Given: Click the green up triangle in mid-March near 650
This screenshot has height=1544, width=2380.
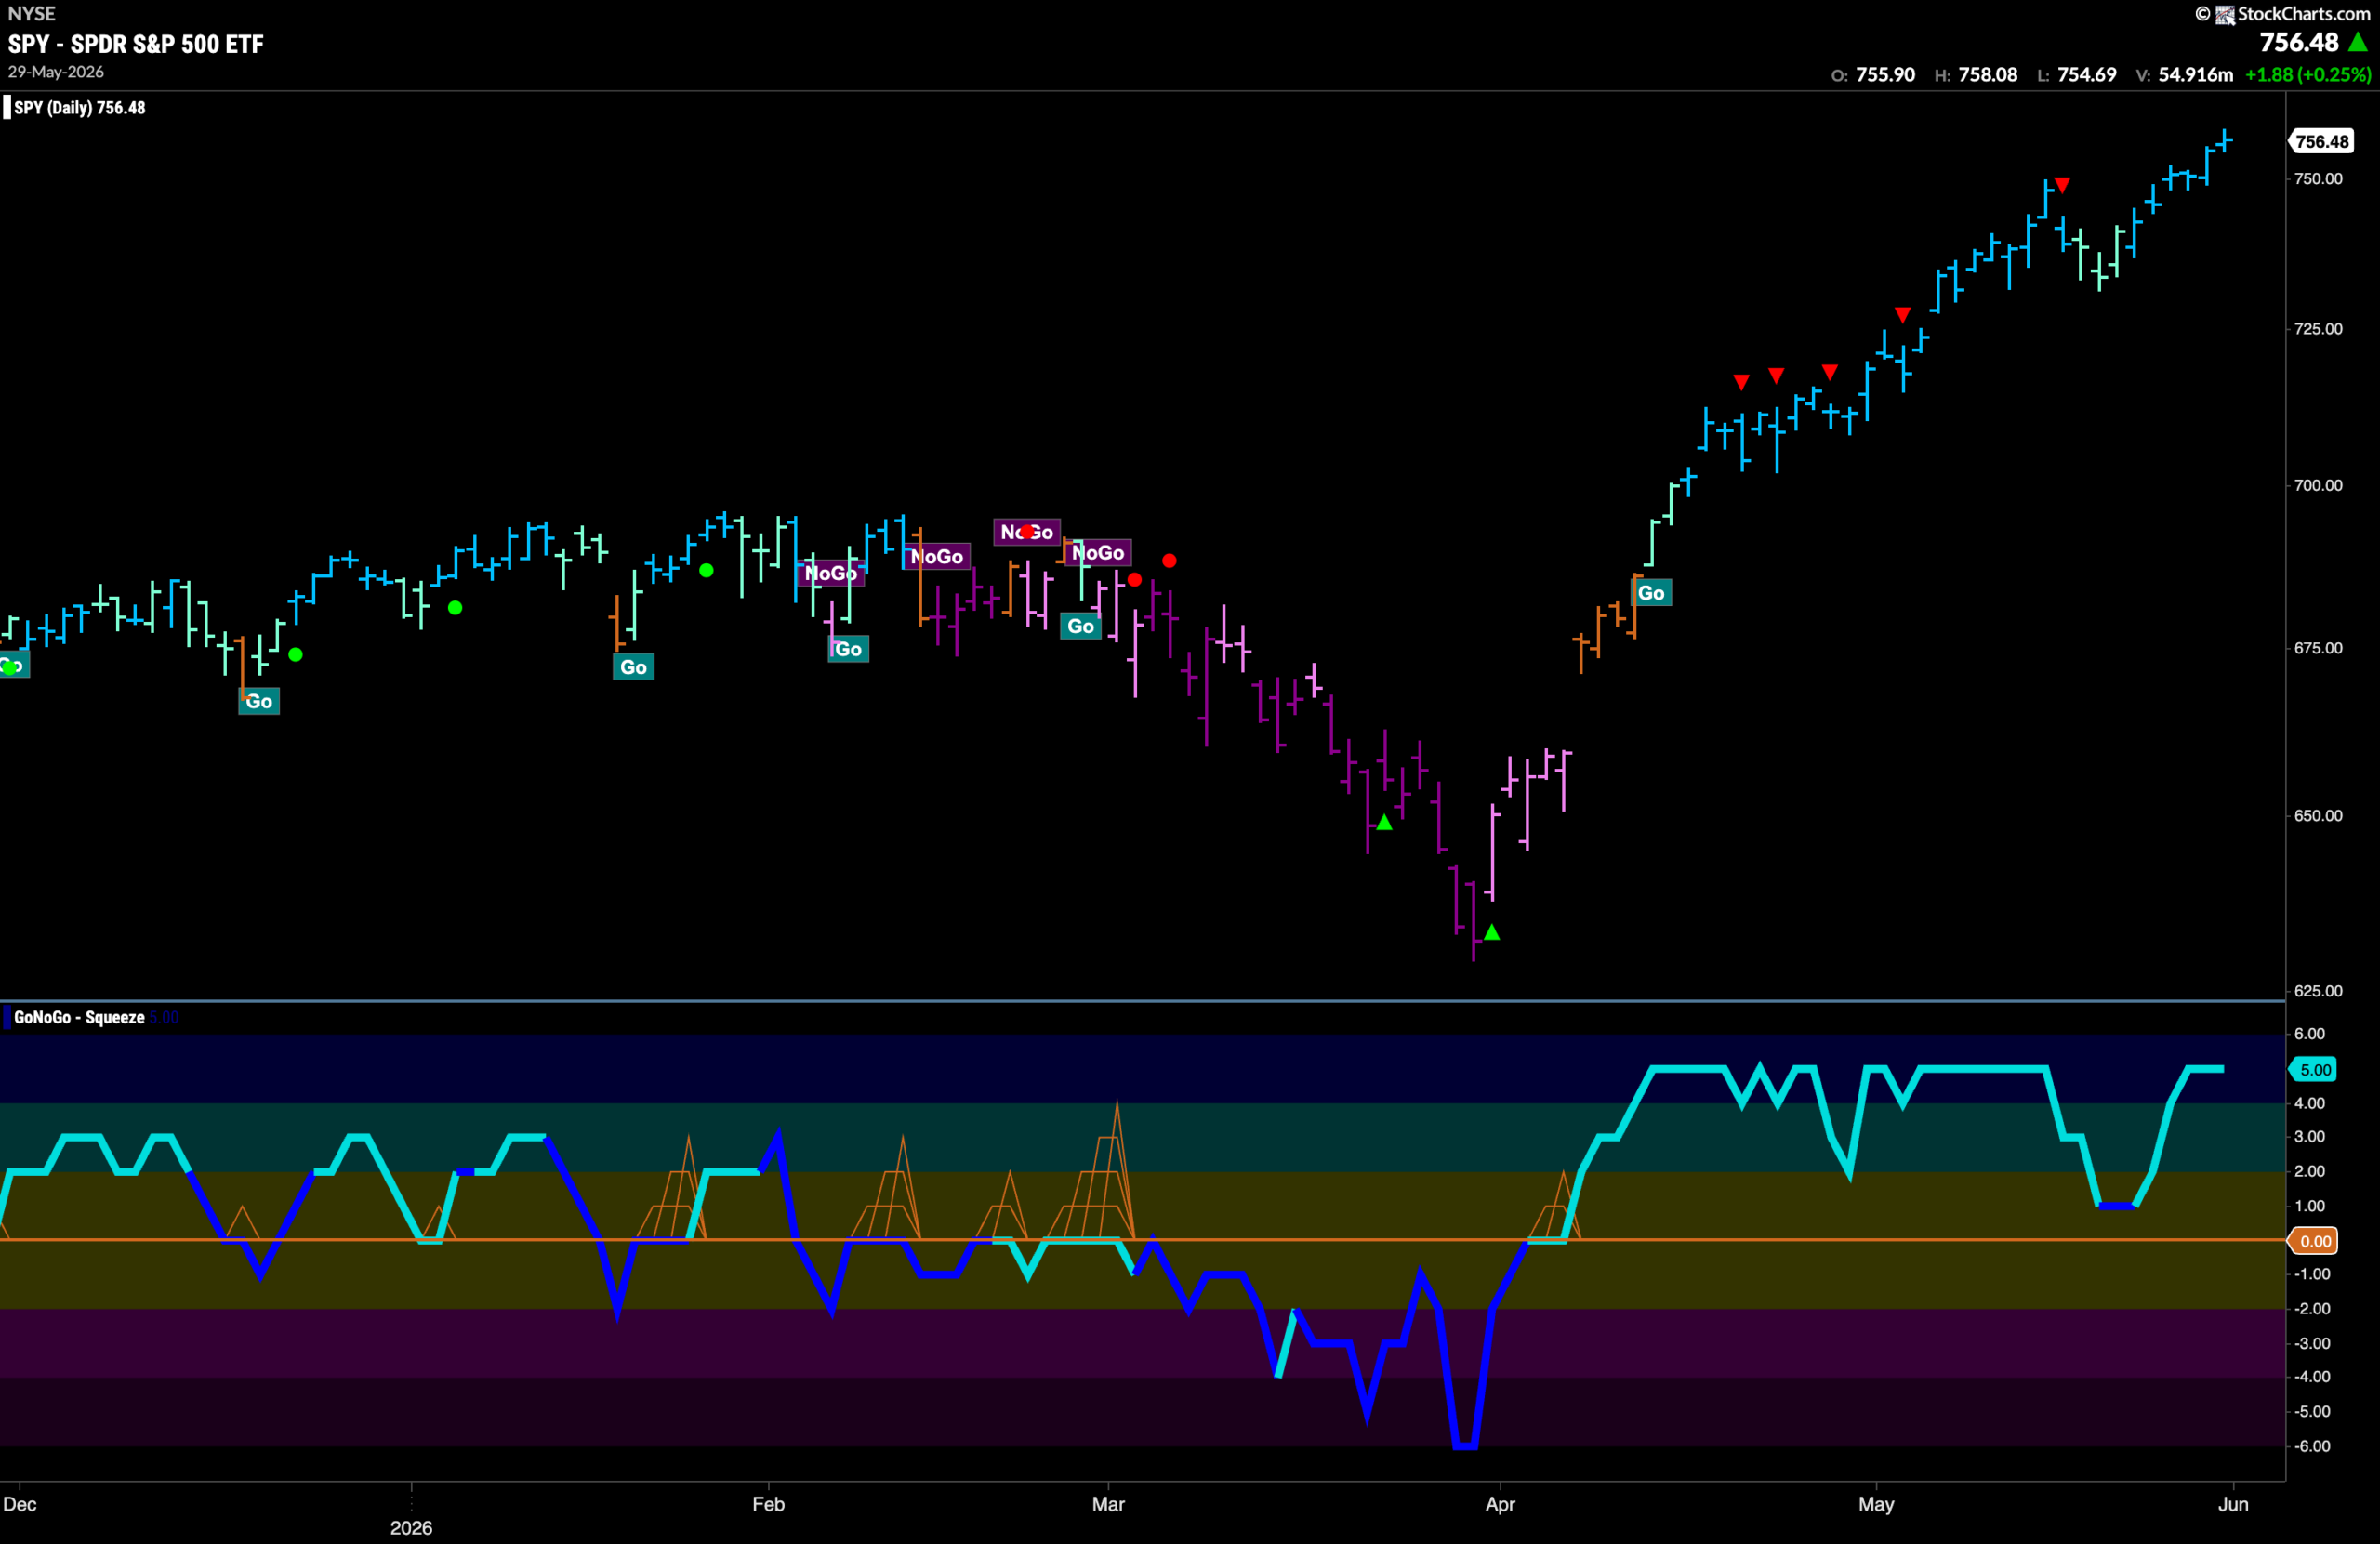Looking at the screenshot, I should tap(1384, 822).
